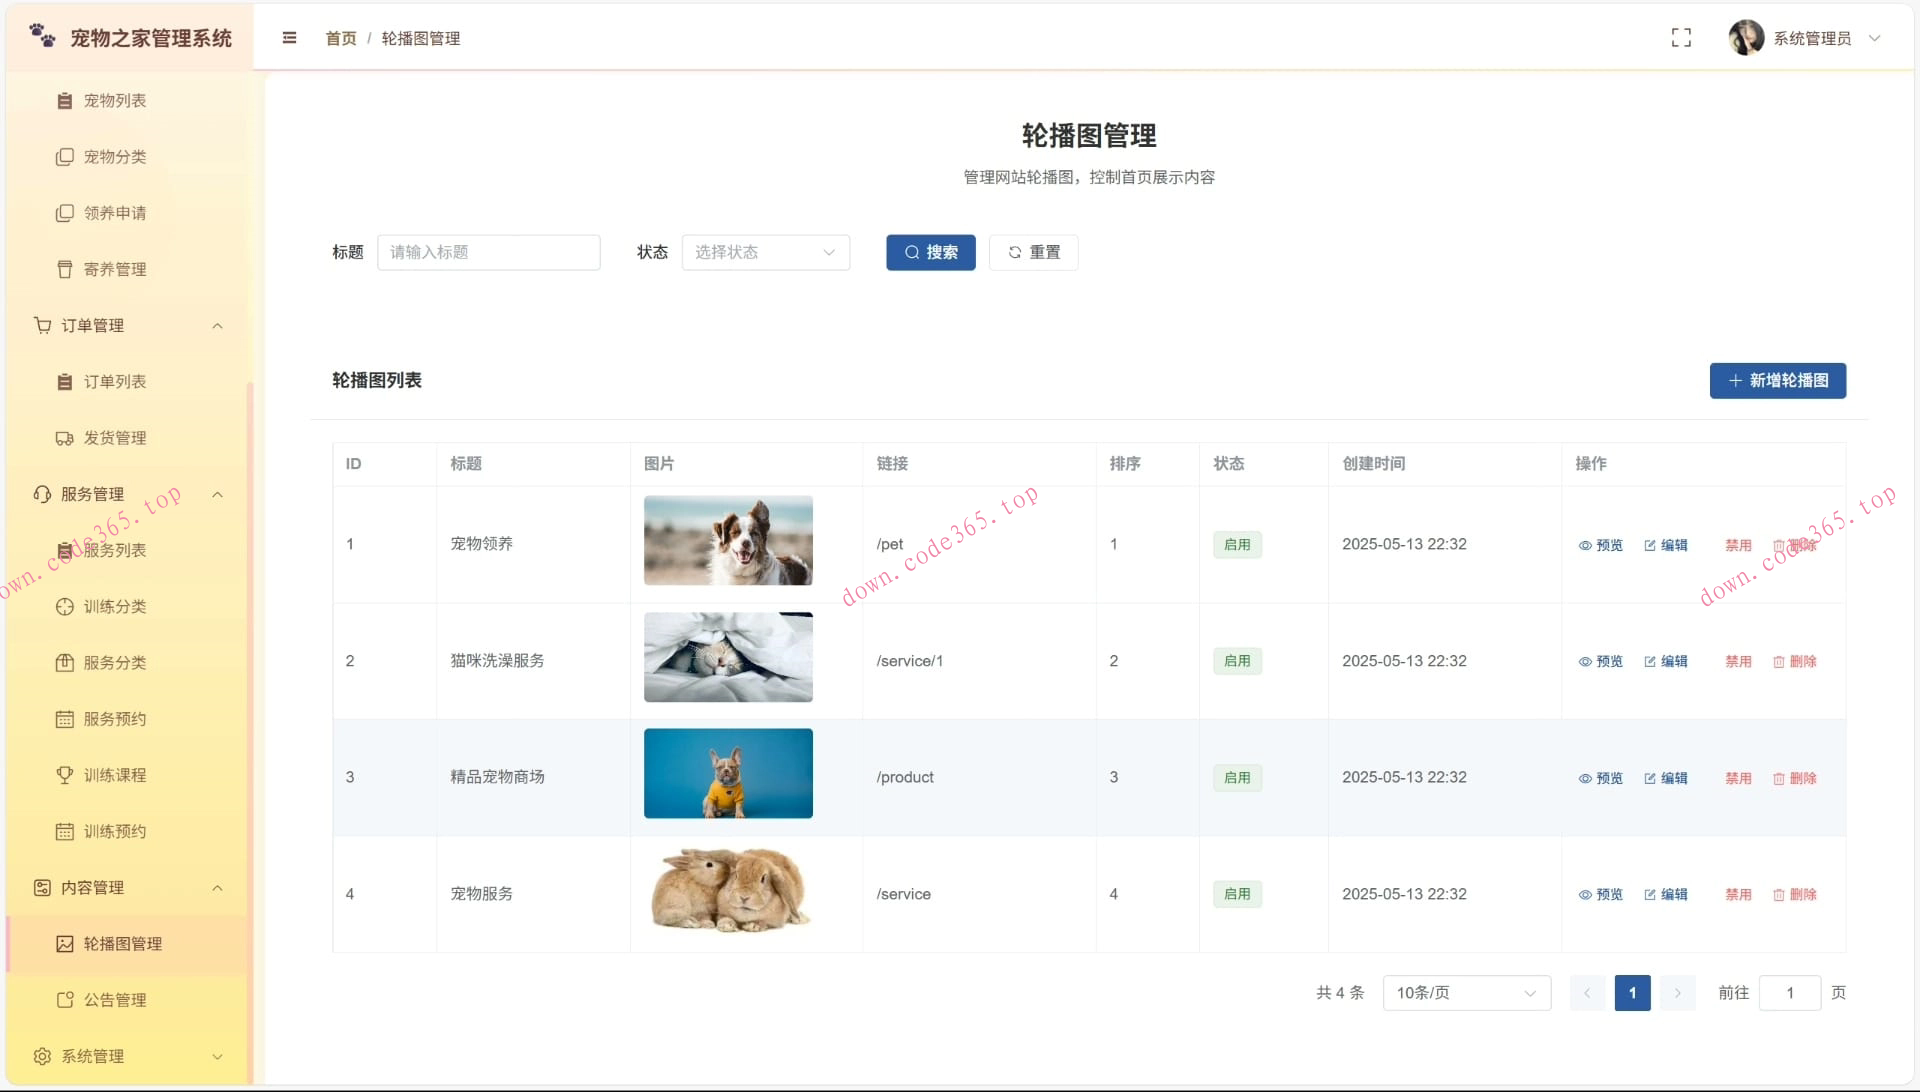This screenshot has height=1092, width=1920.
Task: Open 公告管理 in the sidebar
Action: [115, 999]
